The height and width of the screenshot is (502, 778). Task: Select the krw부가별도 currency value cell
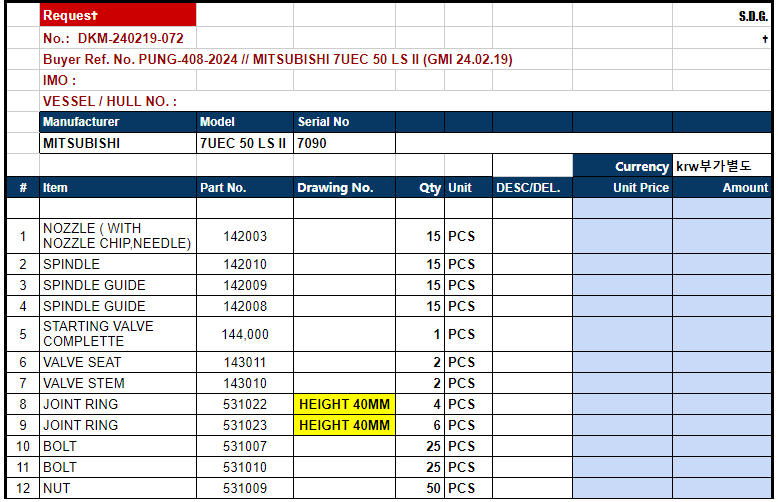tap(722, 166)
